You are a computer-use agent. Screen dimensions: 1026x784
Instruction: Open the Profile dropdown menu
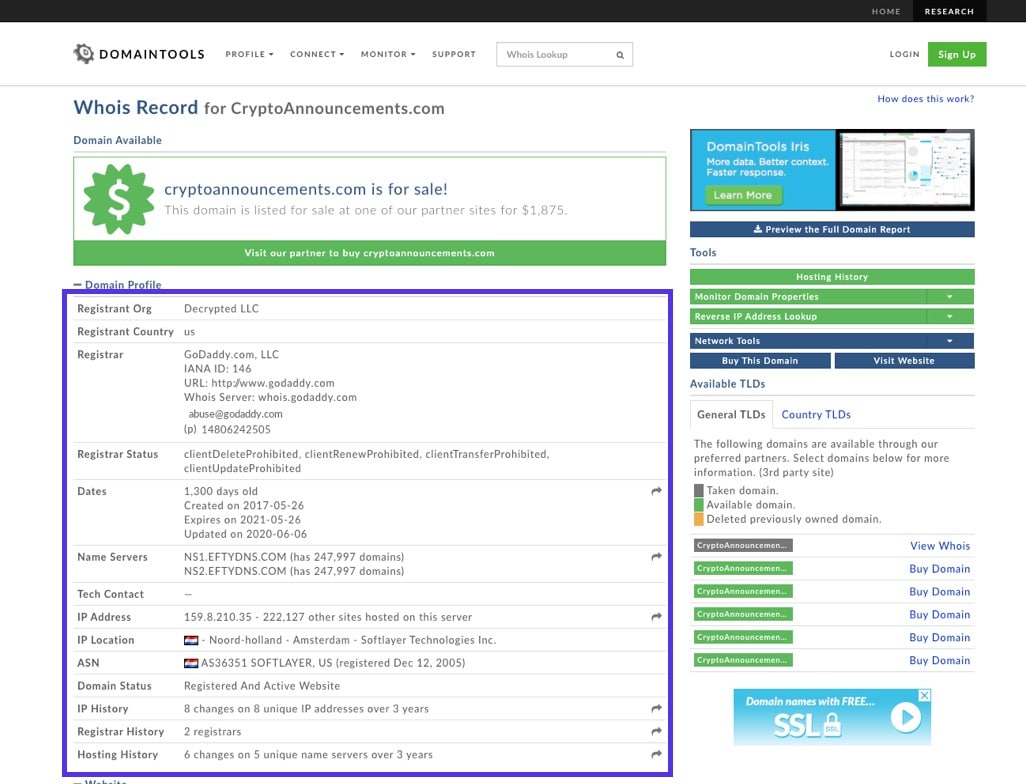coord(249,54)
